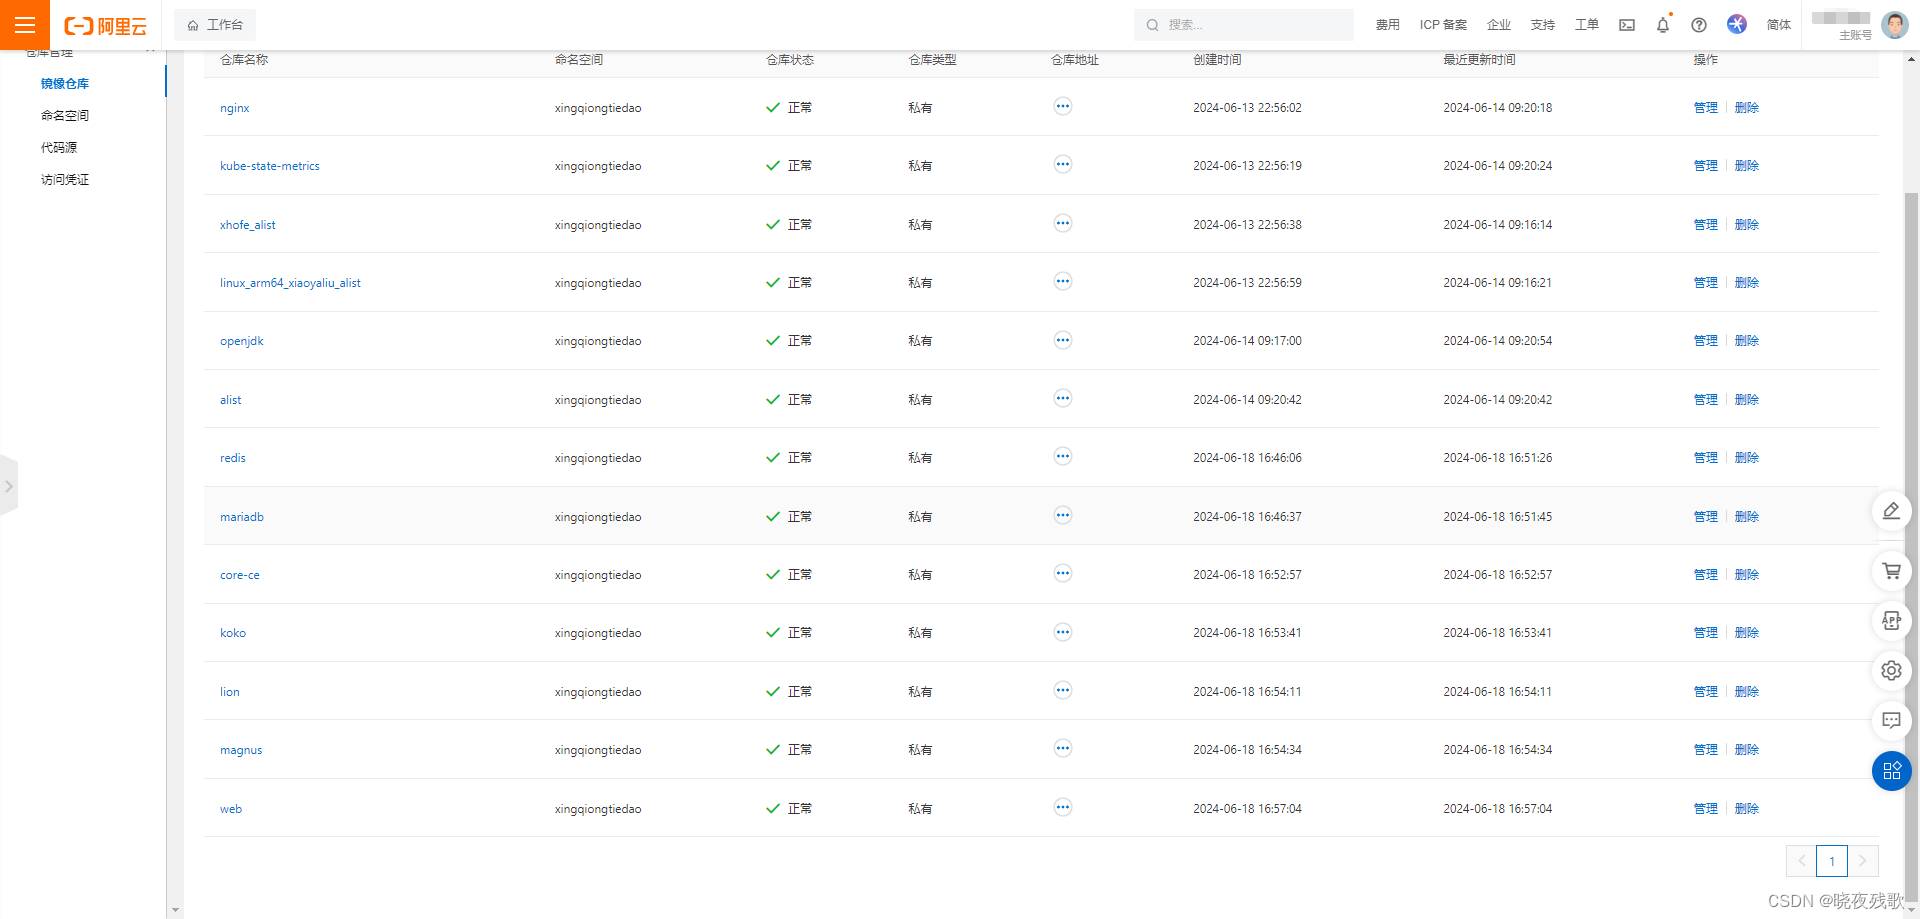Open the xhofe_alist repository link

coord(248,225)
